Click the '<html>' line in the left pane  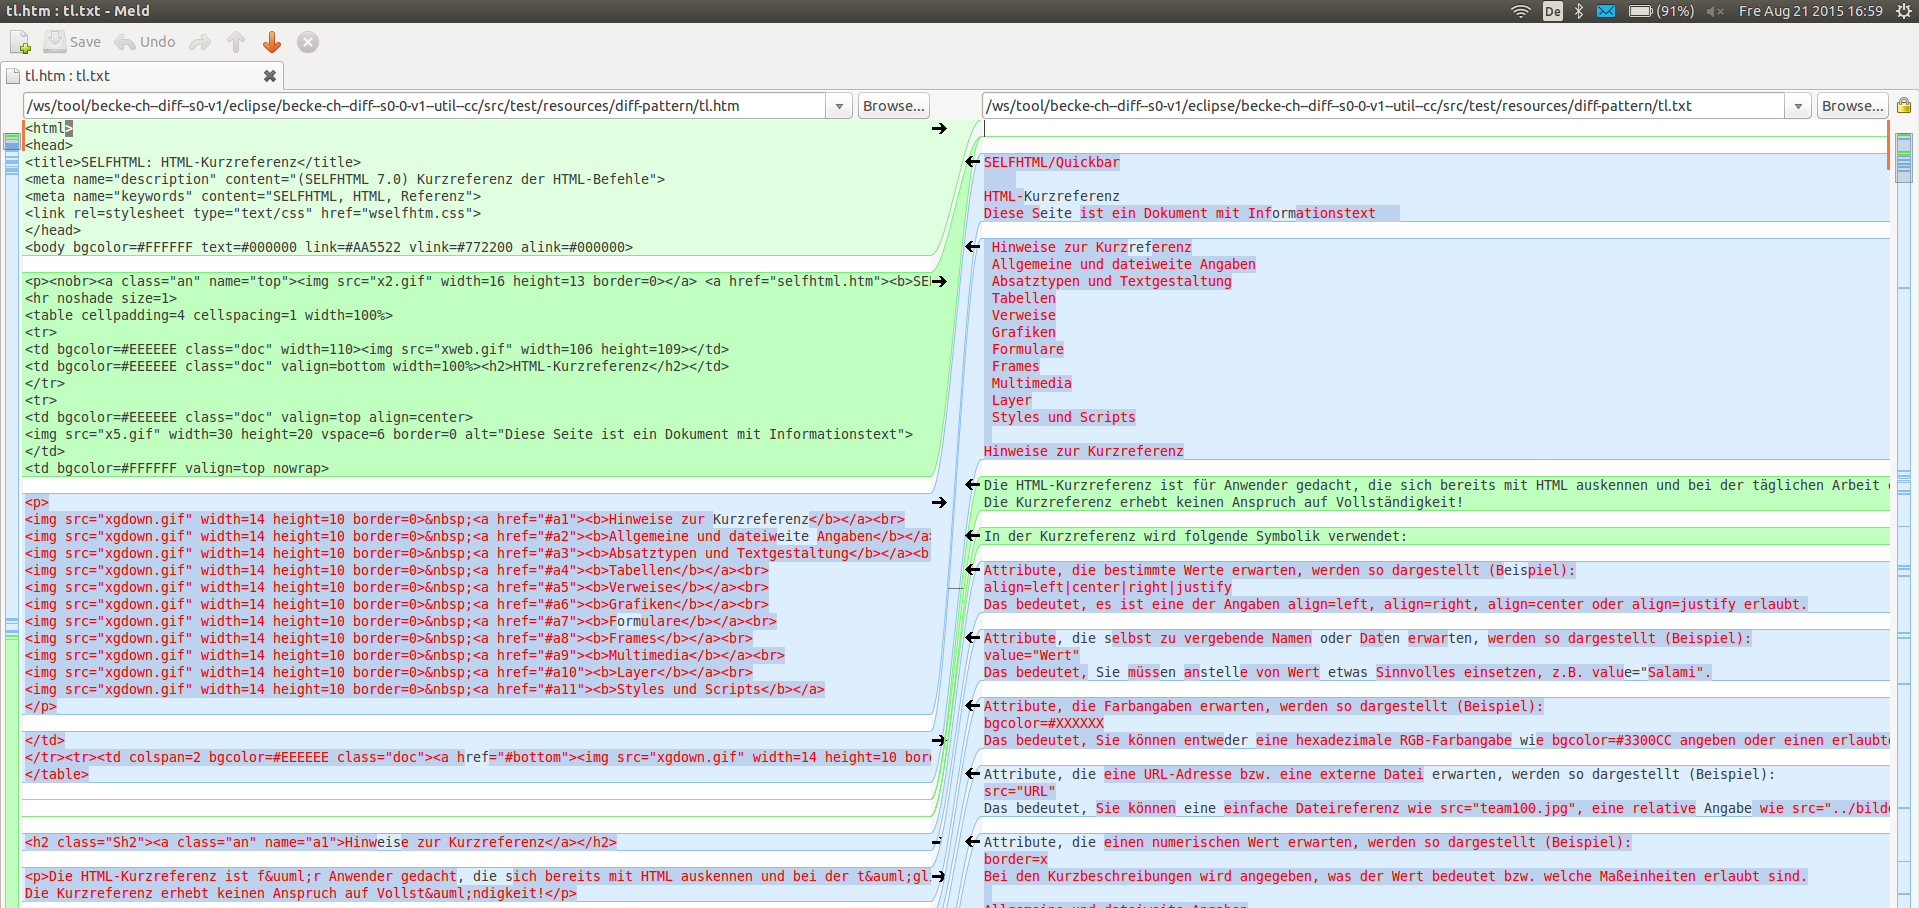coord(49,128)
